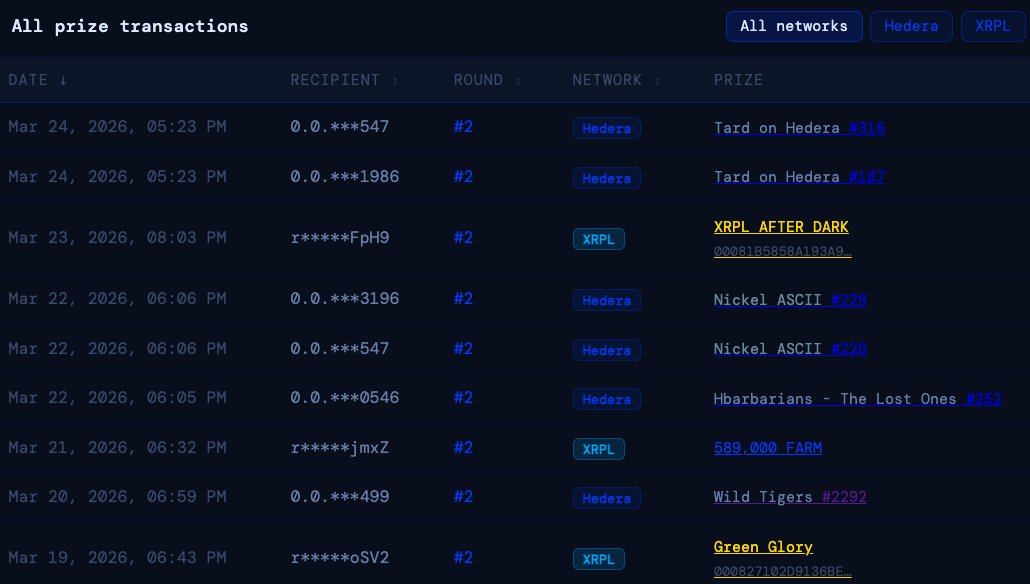Select recipient 0.0.***3196

(x=344, y=299)
